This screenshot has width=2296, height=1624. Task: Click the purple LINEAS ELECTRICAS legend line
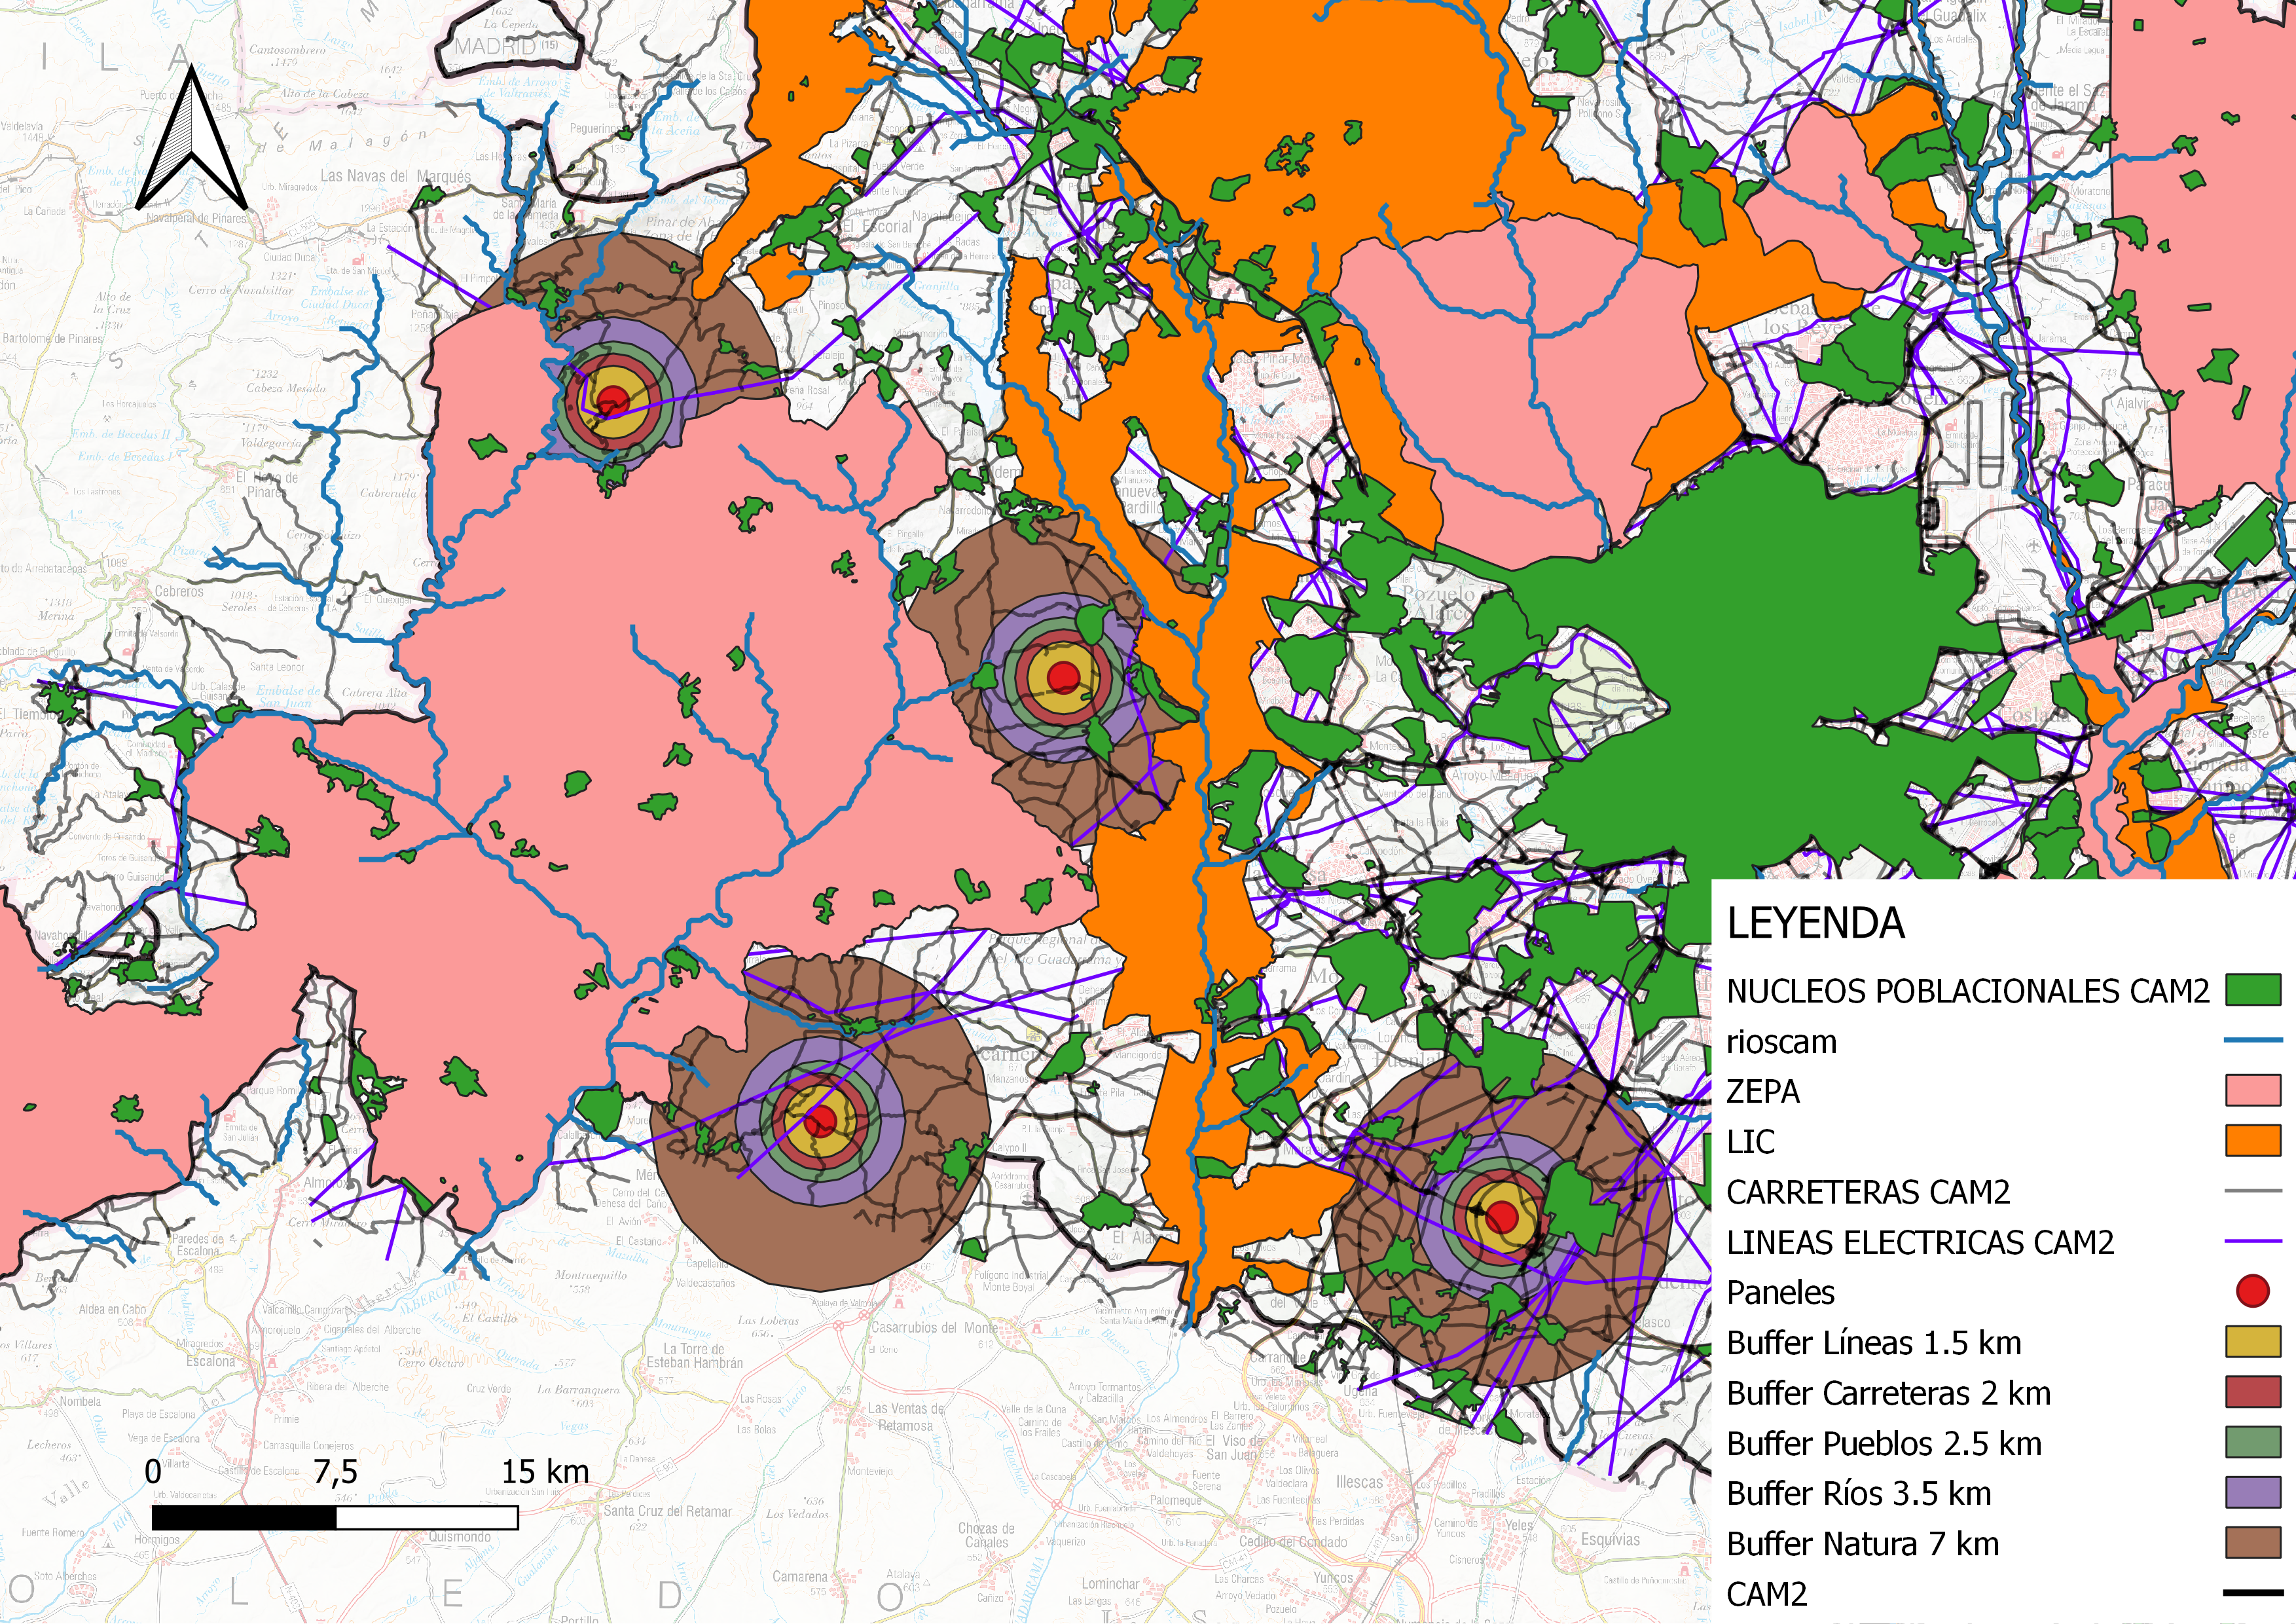[2253, 1242]
